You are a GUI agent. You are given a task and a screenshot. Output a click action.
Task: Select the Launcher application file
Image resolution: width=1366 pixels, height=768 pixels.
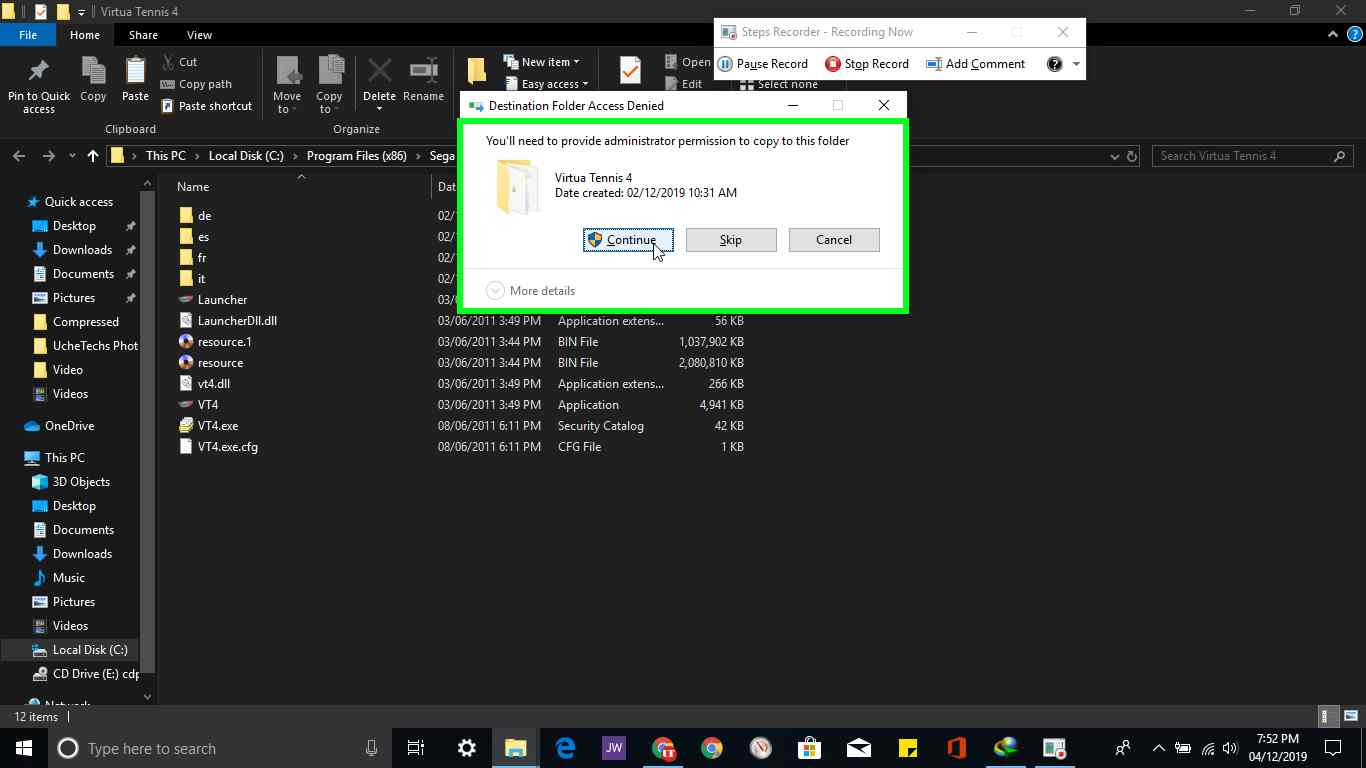coord(222,300)
